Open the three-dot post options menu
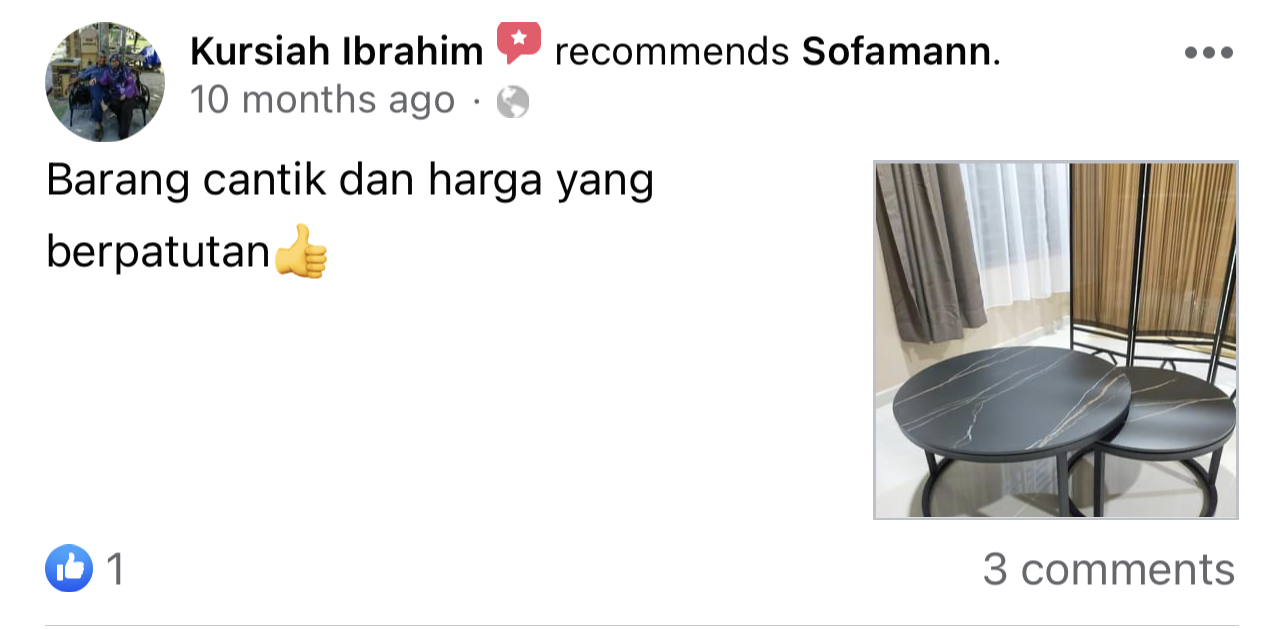 (x=1208, y=53)
